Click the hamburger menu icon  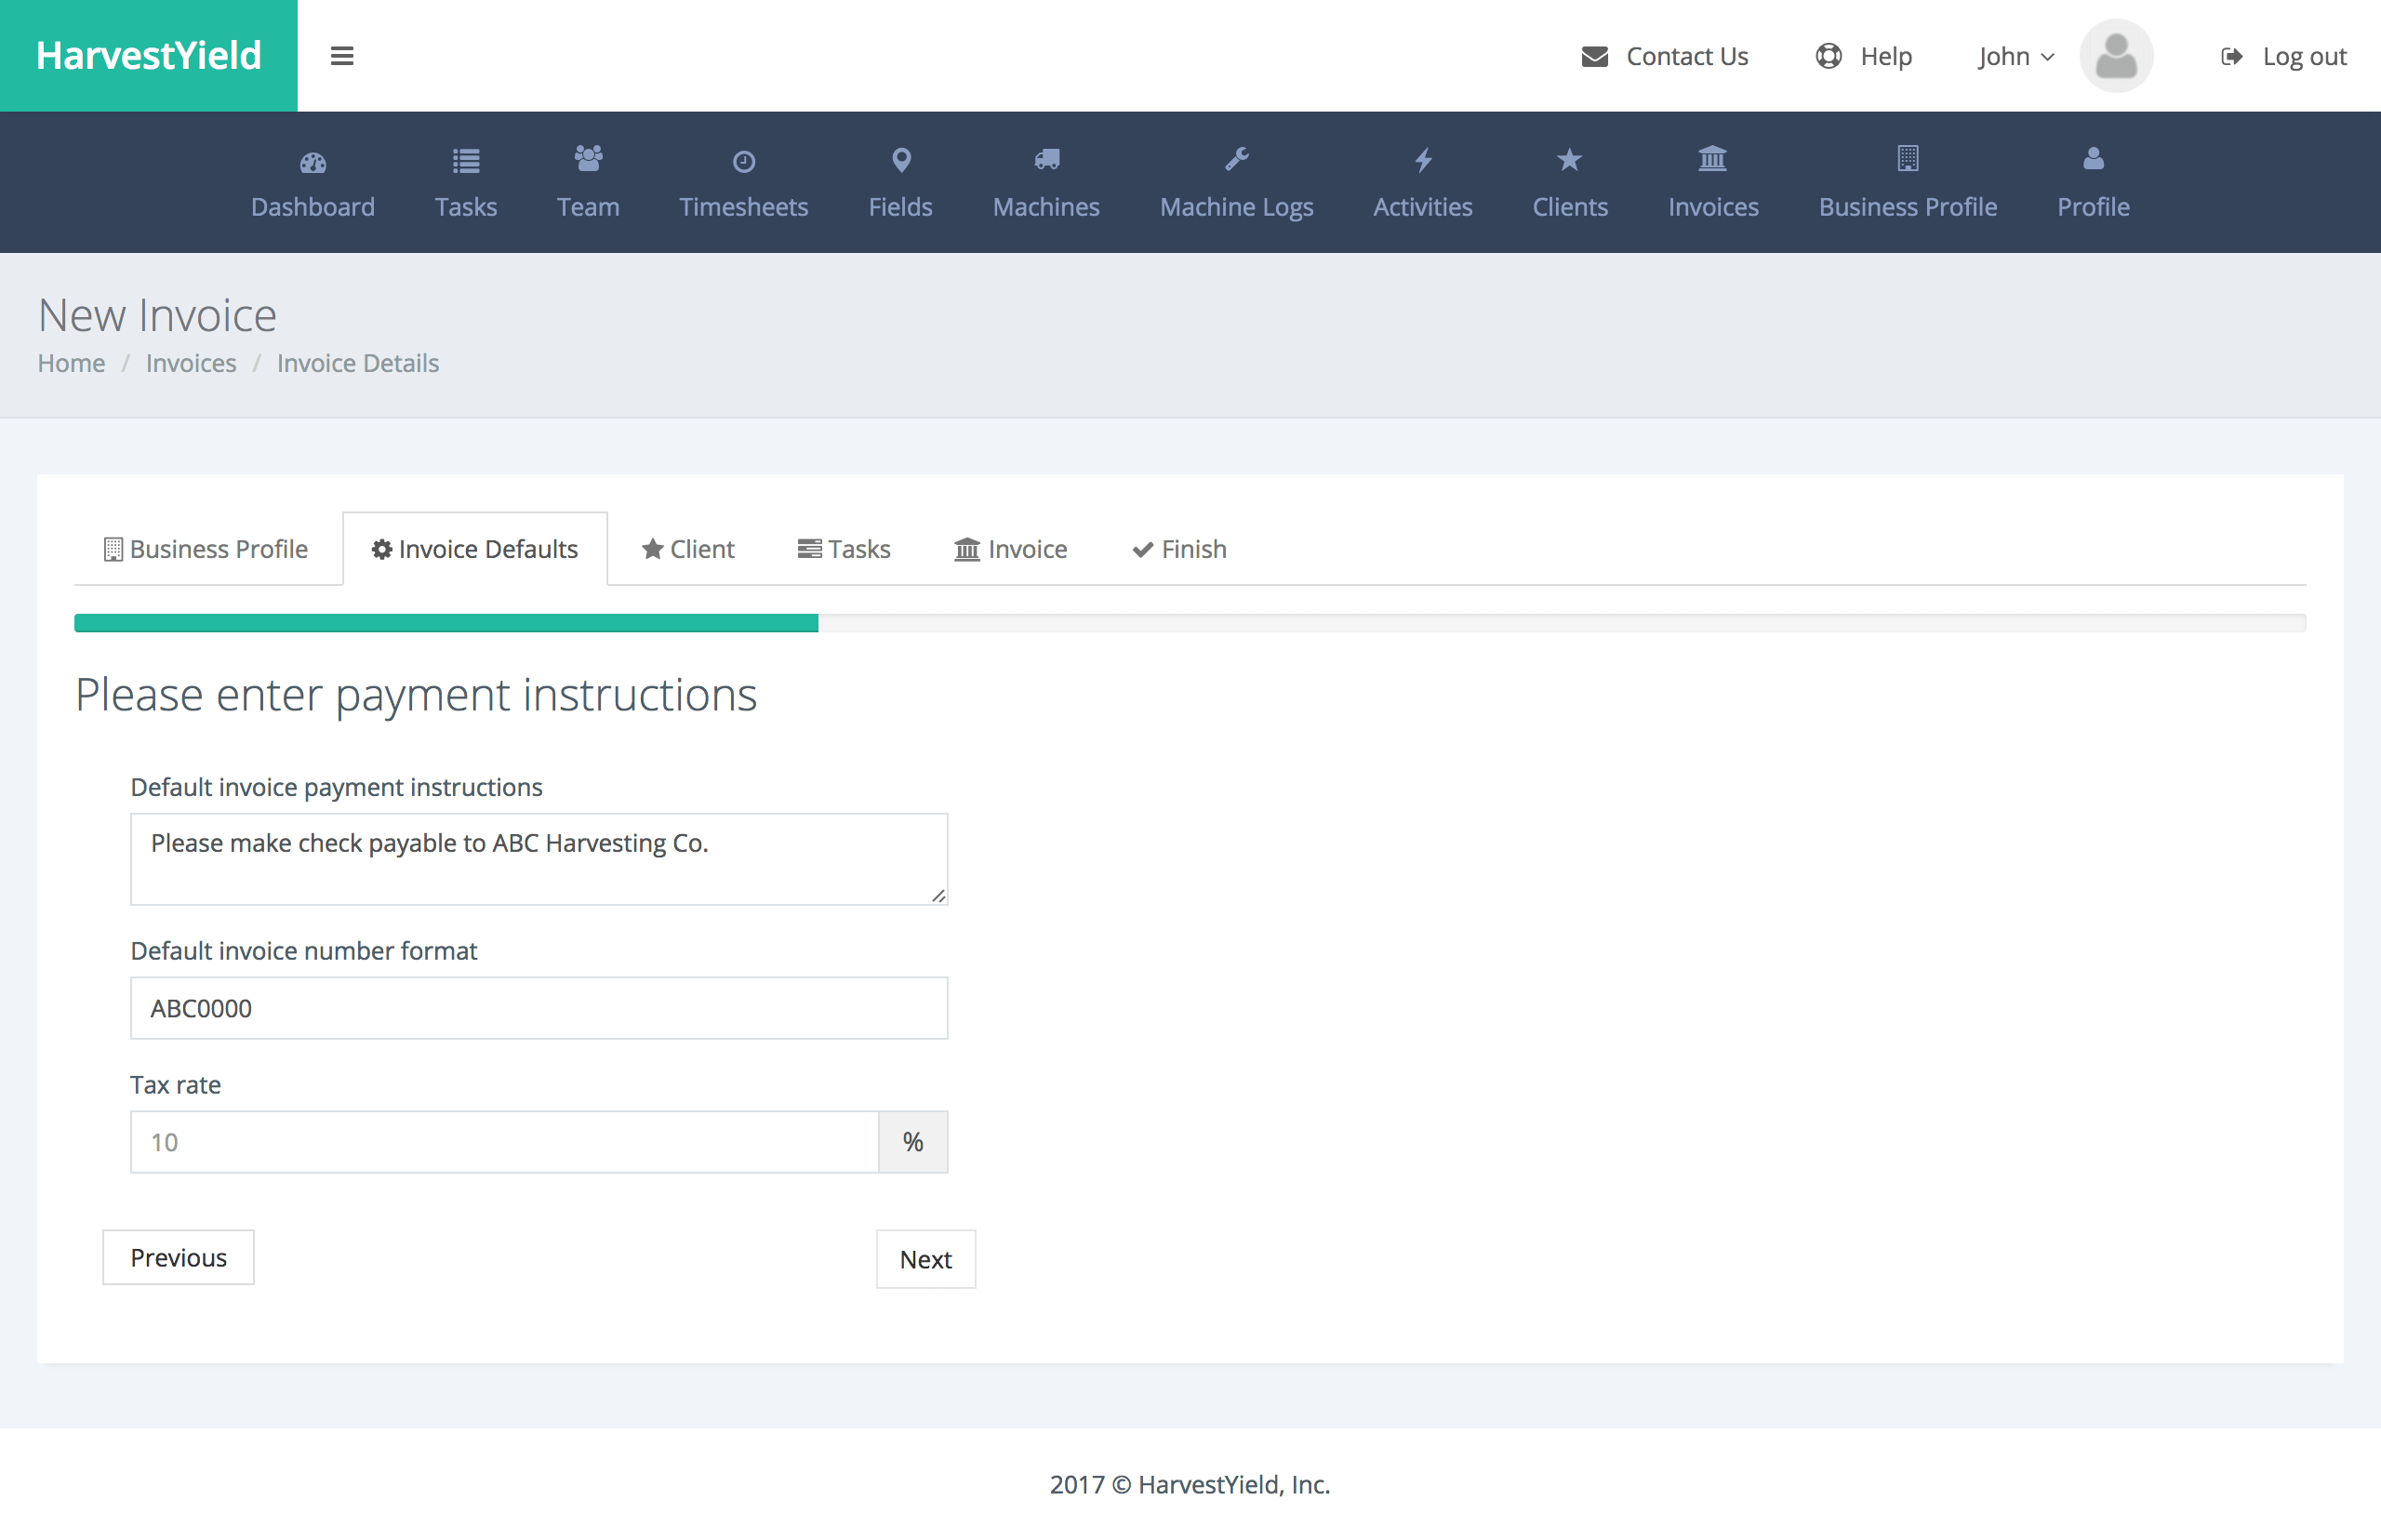pos(342,56)
